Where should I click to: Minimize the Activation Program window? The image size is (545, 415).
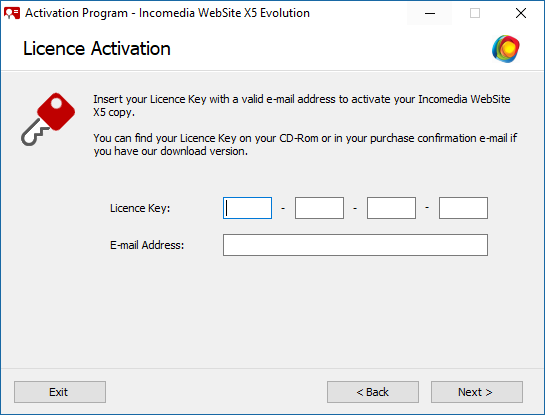click(430, 13)
